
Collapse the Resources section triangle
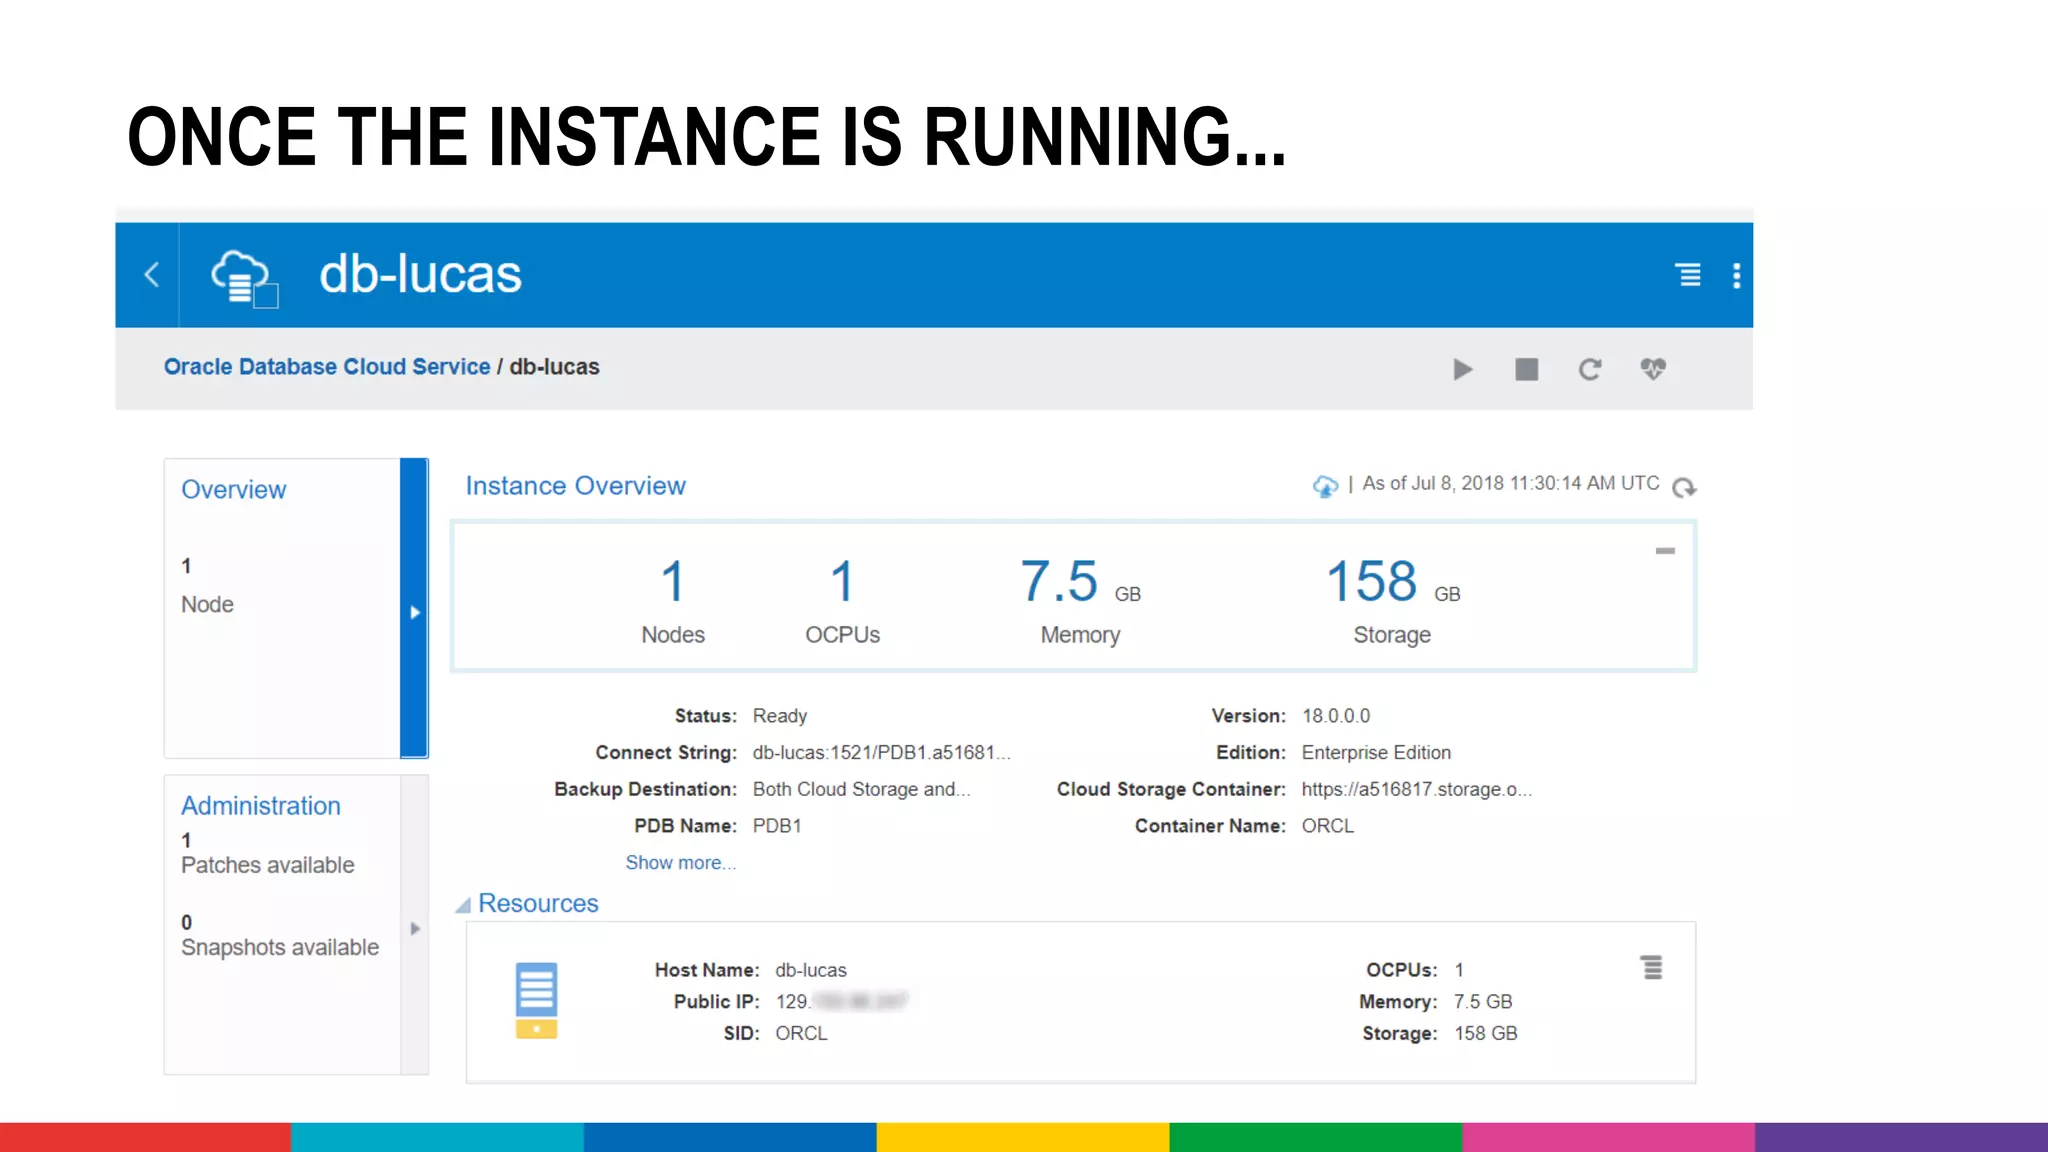(x=463, y=905)
